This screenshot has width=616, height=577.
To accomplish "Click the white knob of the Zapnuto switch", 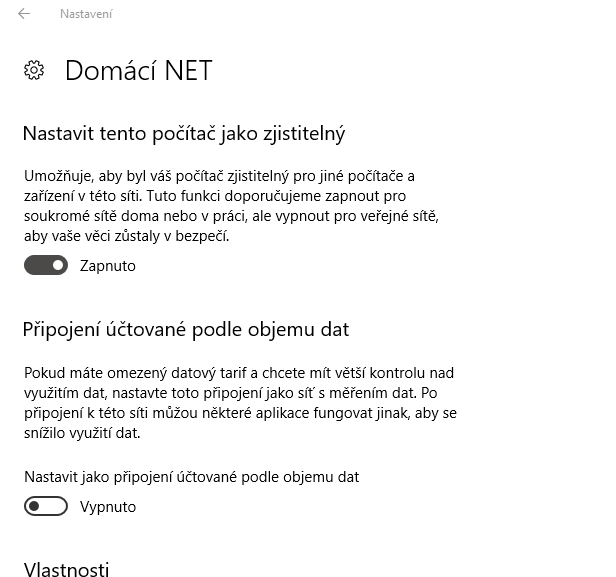I will [x=58, y=265].
